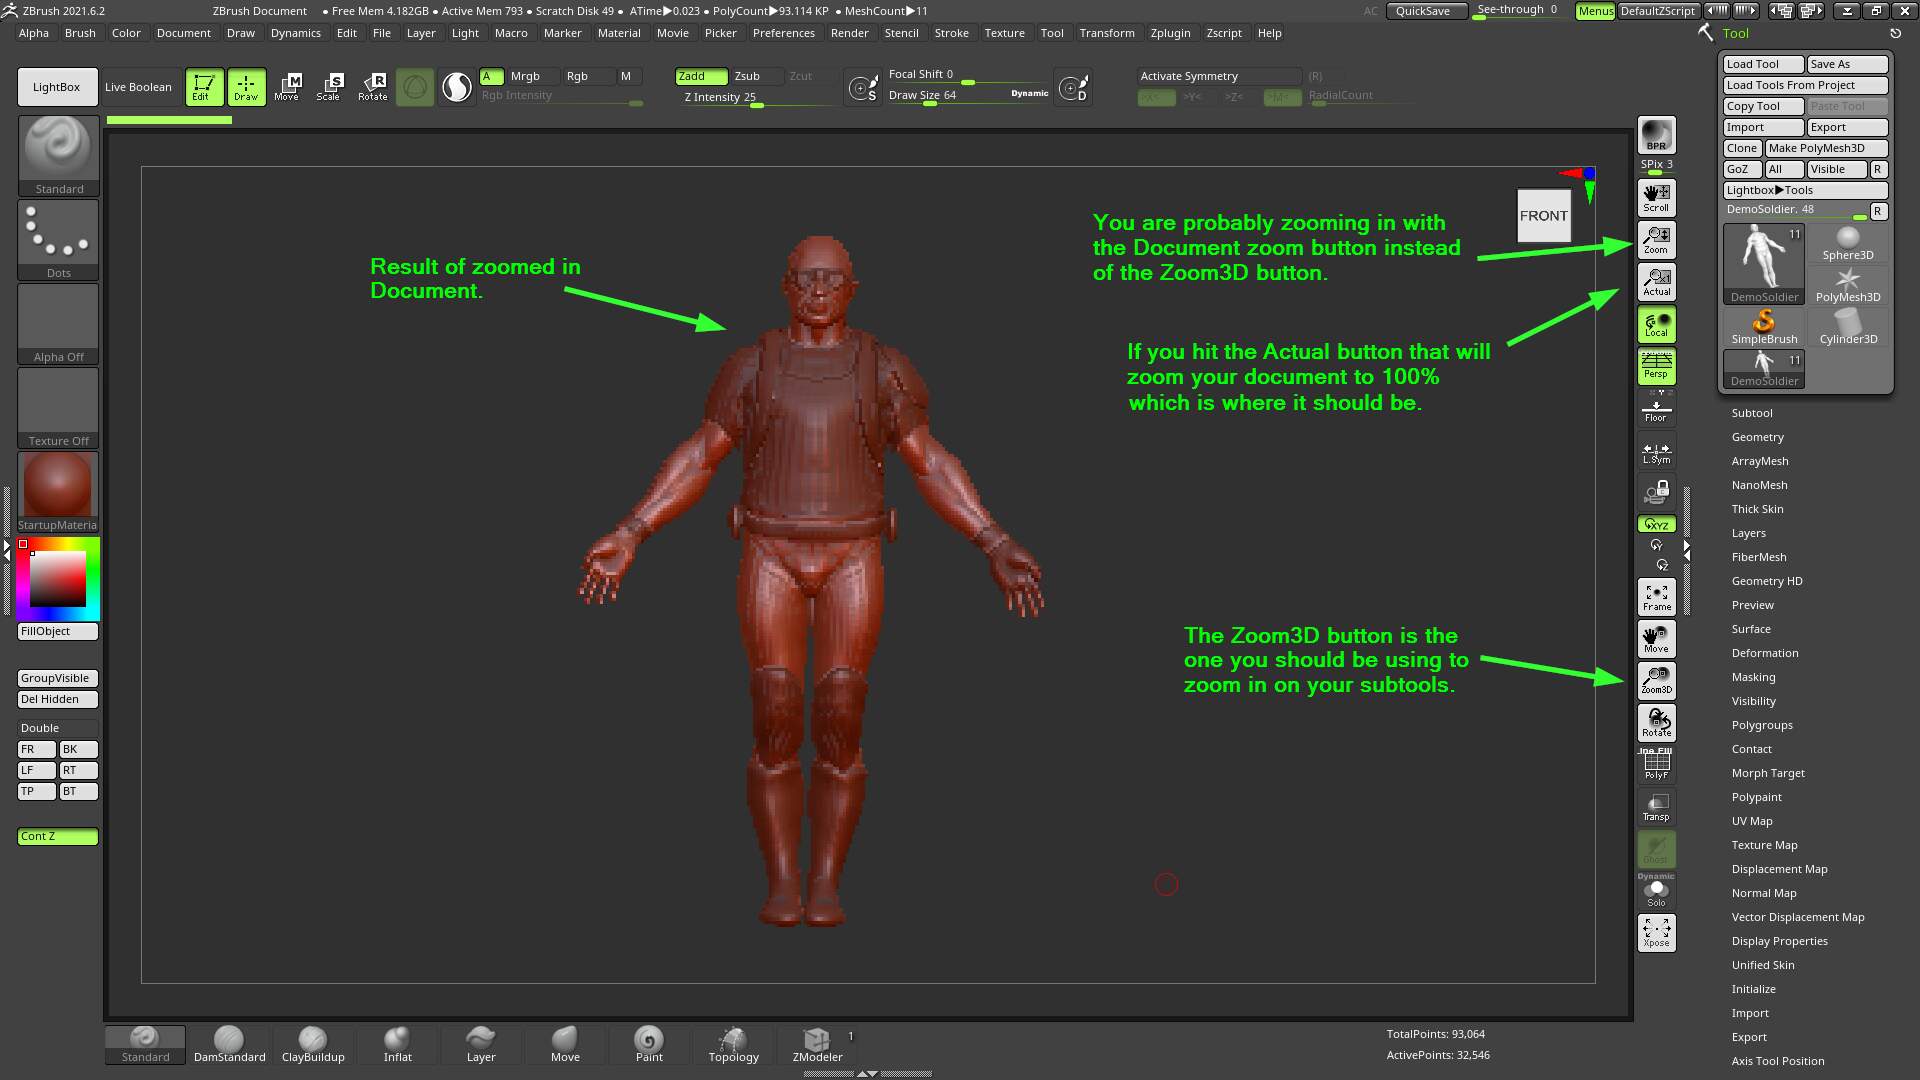Image resolution: width=1920 pixels, height=1080 pixels.
Task: Open the Document menu
Action: pos(183,33)
